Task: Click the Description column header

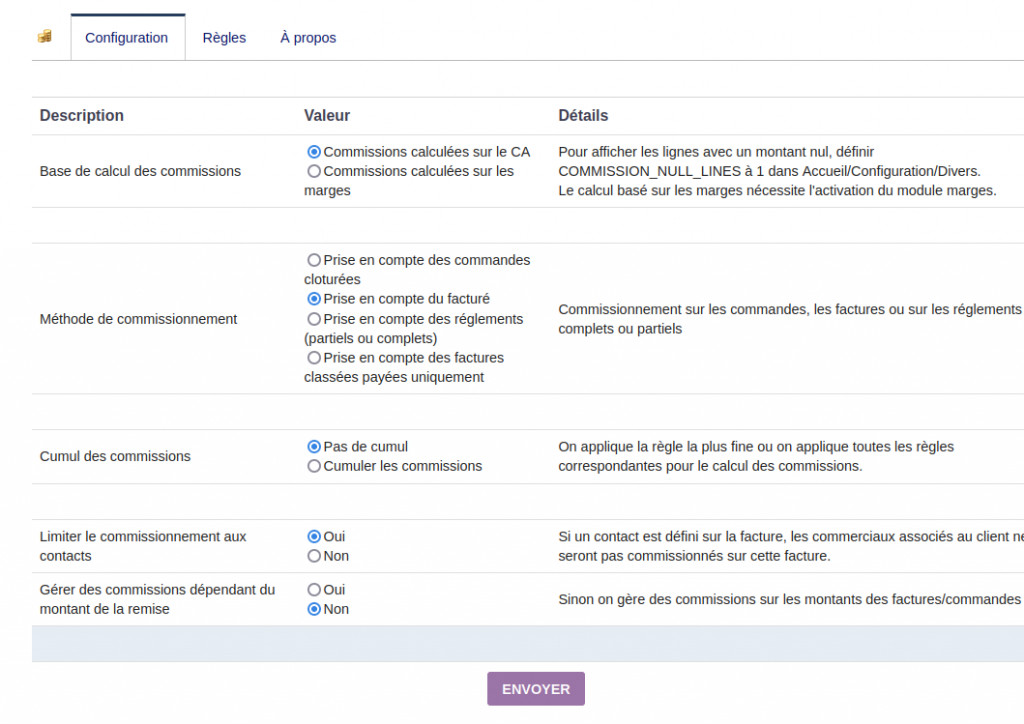Action: click(x=82, y=116)
